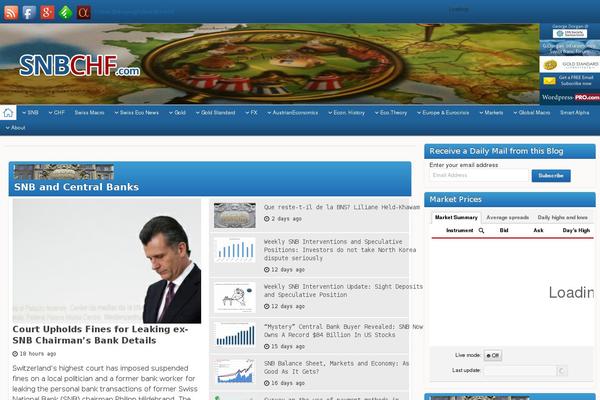Screen dimensions: 600x400
Task: Click the Email Address input field
Action: pos(479,175)
